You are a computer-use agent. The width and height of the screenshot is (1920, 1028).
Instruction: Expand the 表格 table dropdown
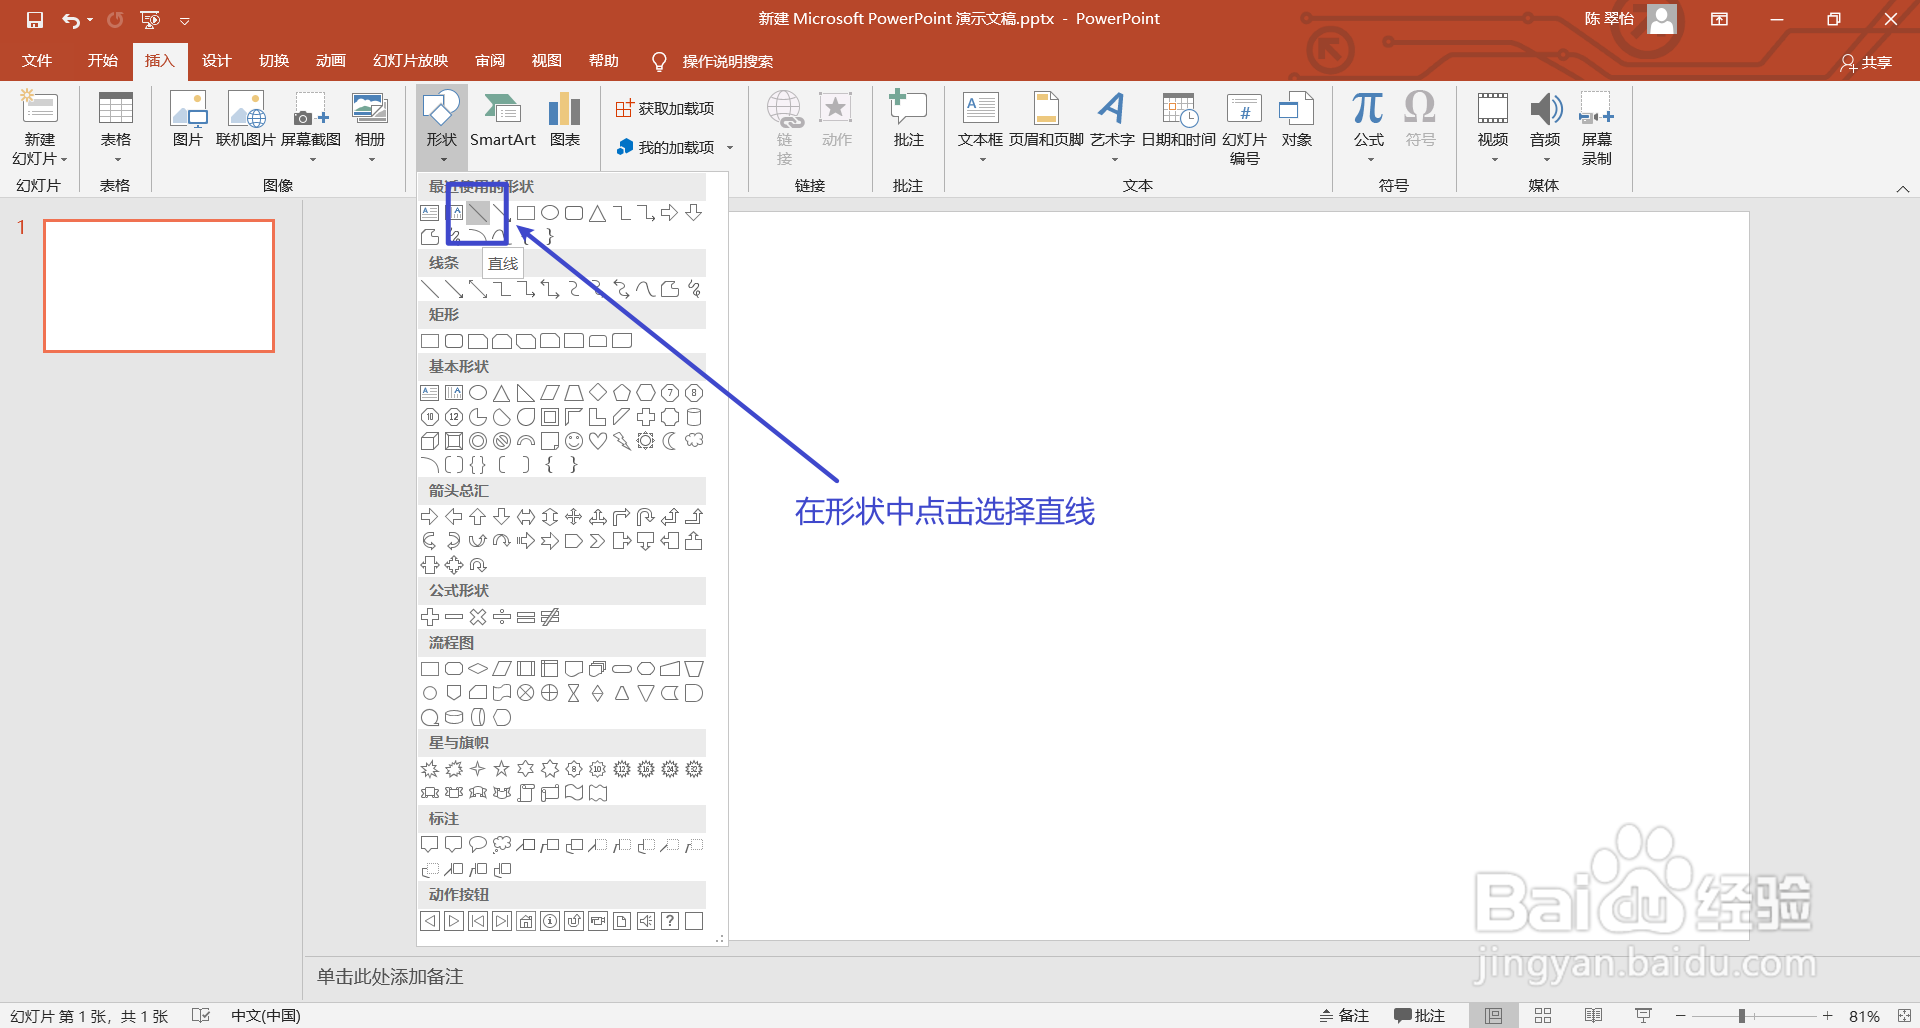tap(116, 160)
